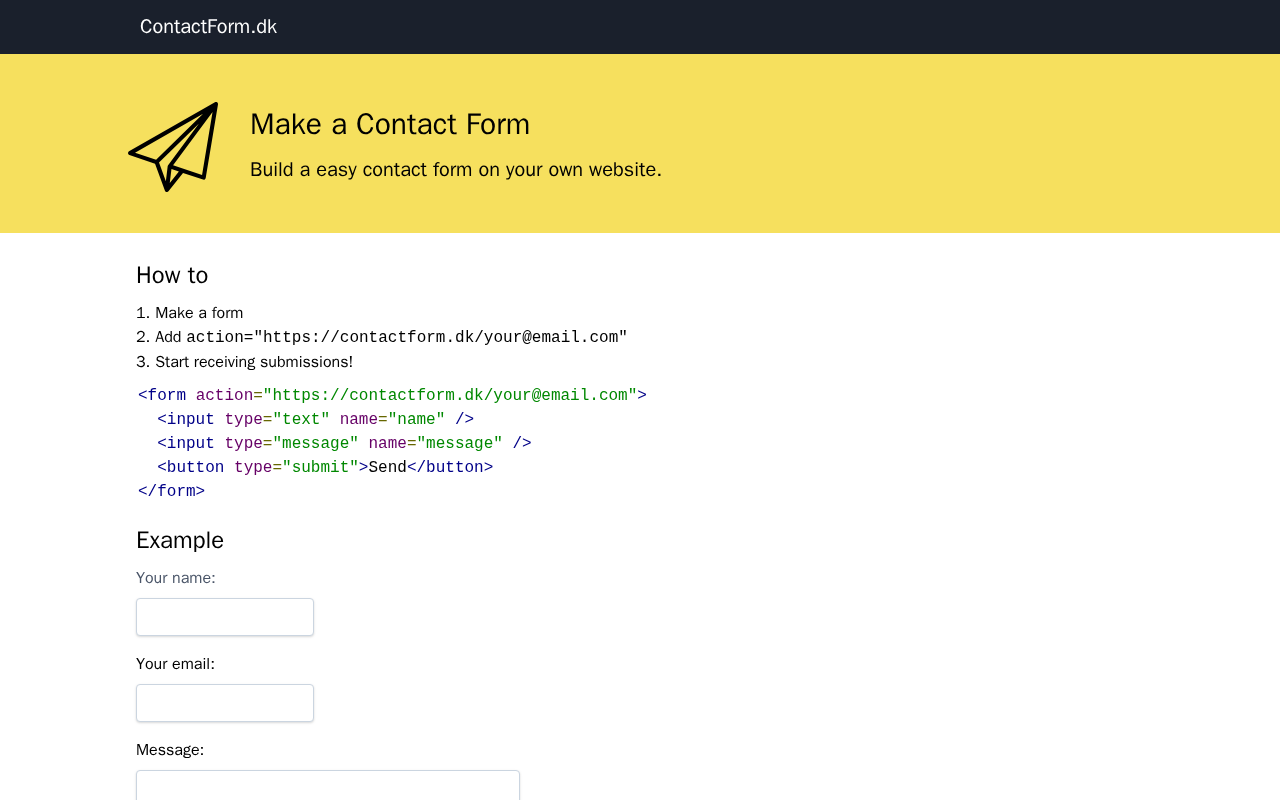Image resolution: width=1280 pixels, height=800 pixels.
Task: Click the "Build a easy contact form" subtitle
Action: tap(455, 169)
